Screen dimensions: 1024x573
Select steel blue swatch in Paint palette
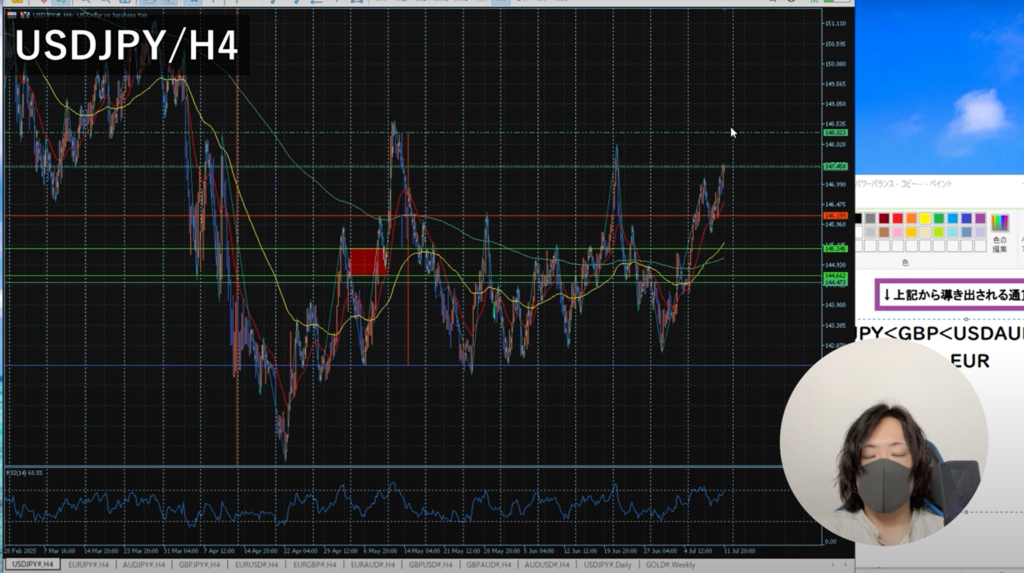pos(967,232)
